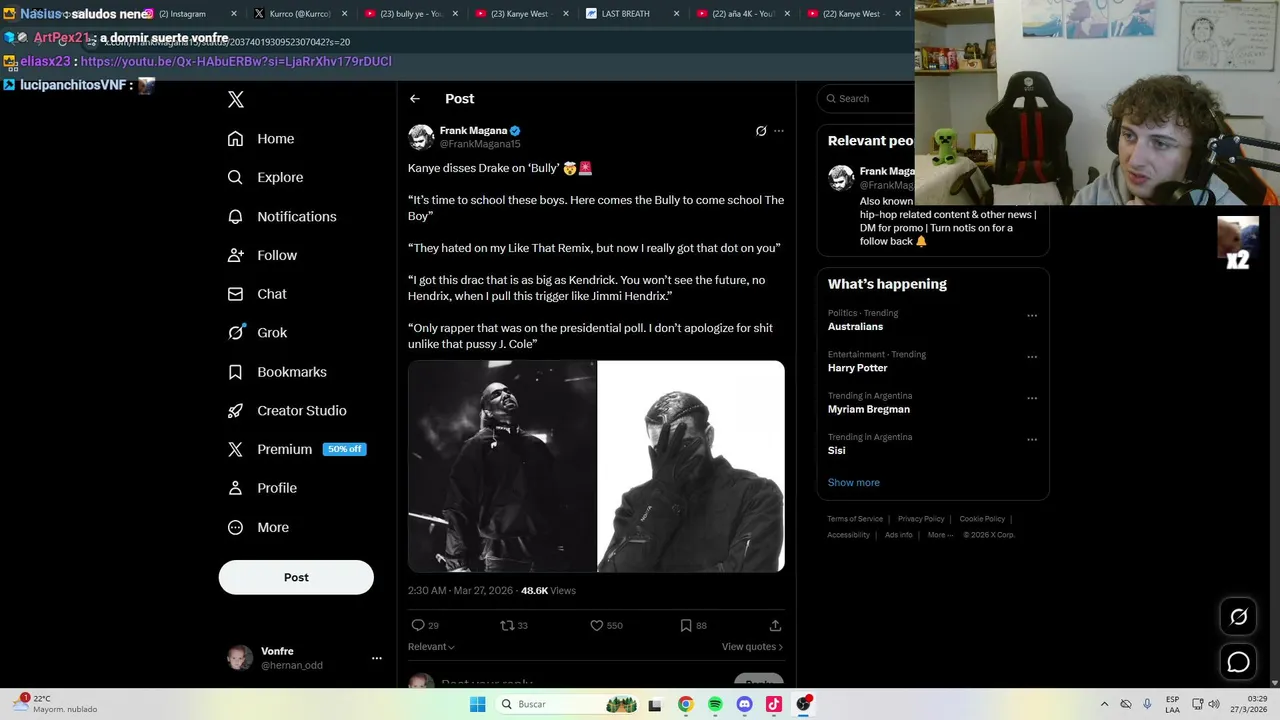Open Accessibility footer link
Screen dimensions: 1280x720
[x=848, y=535]
